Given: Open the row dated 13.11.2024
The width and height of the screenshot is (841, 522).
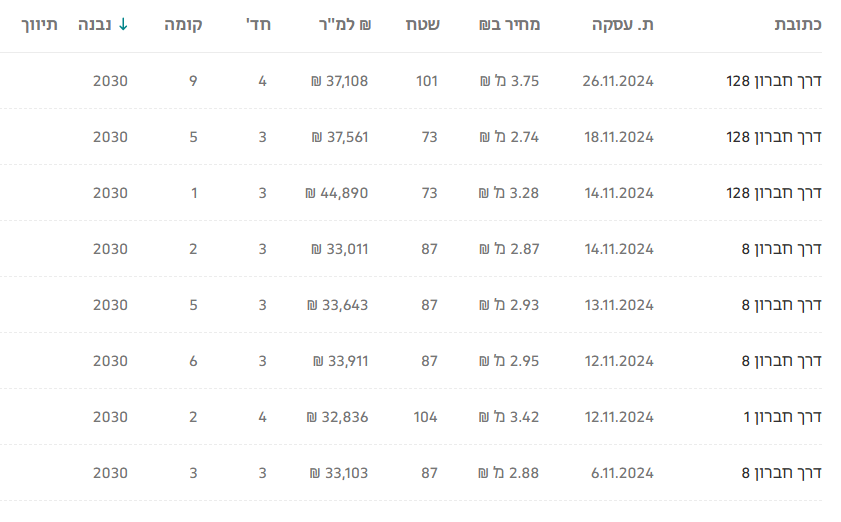Looking at the screenshot, I should click(x=617, y=305).
